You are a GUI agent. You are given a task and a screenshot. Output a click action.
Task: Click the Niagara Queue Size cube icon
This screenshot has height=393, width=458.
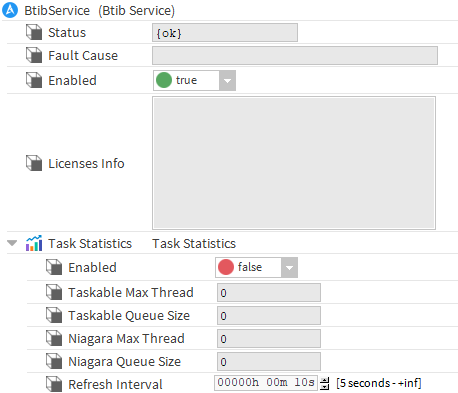coord(54,361)
